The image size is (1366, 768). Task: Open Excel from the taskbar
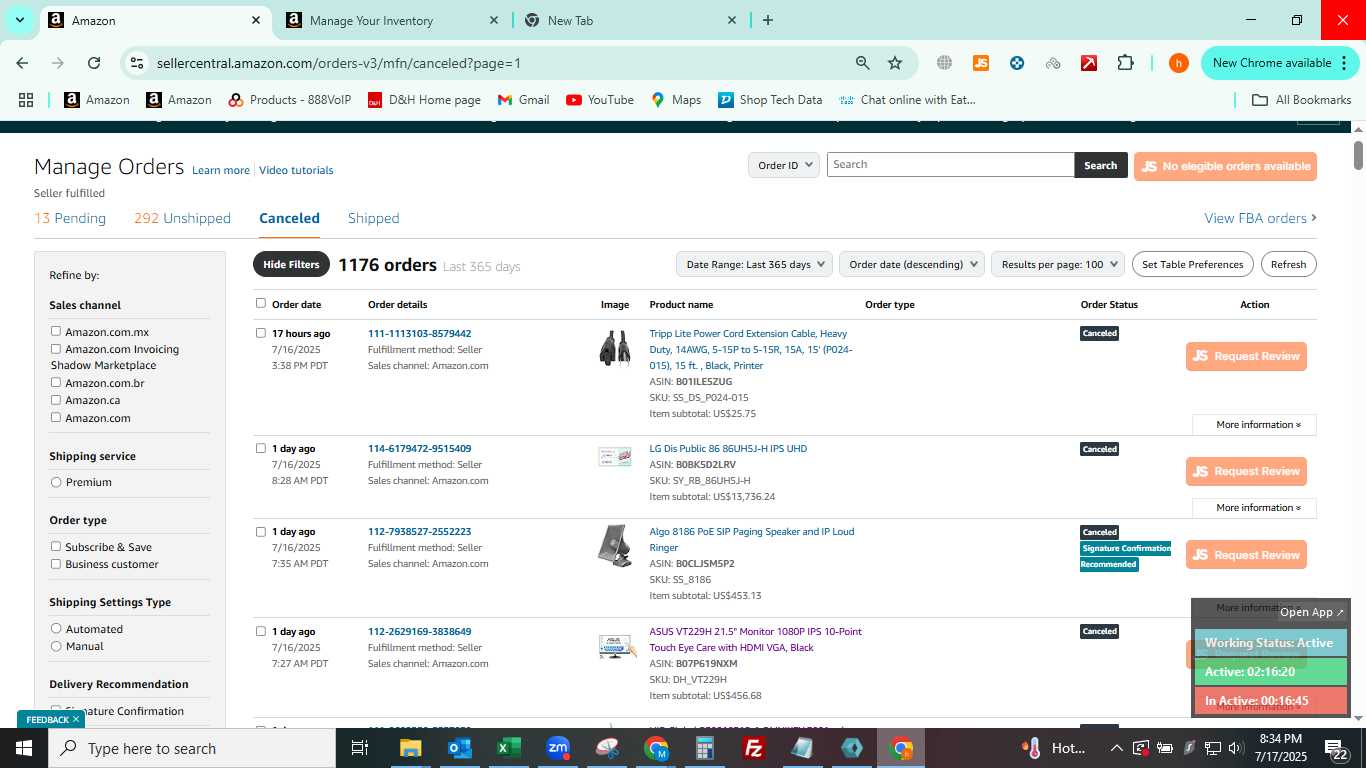pos(509,748)
